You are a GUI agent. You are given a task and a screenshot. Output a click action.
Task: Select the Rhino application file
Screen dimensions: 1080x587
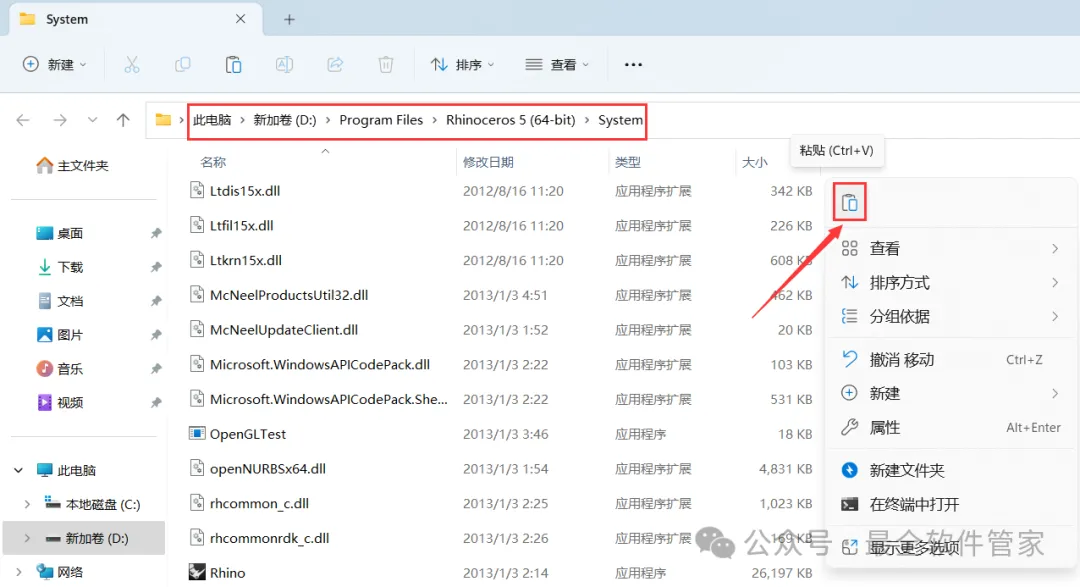(227, 573)
